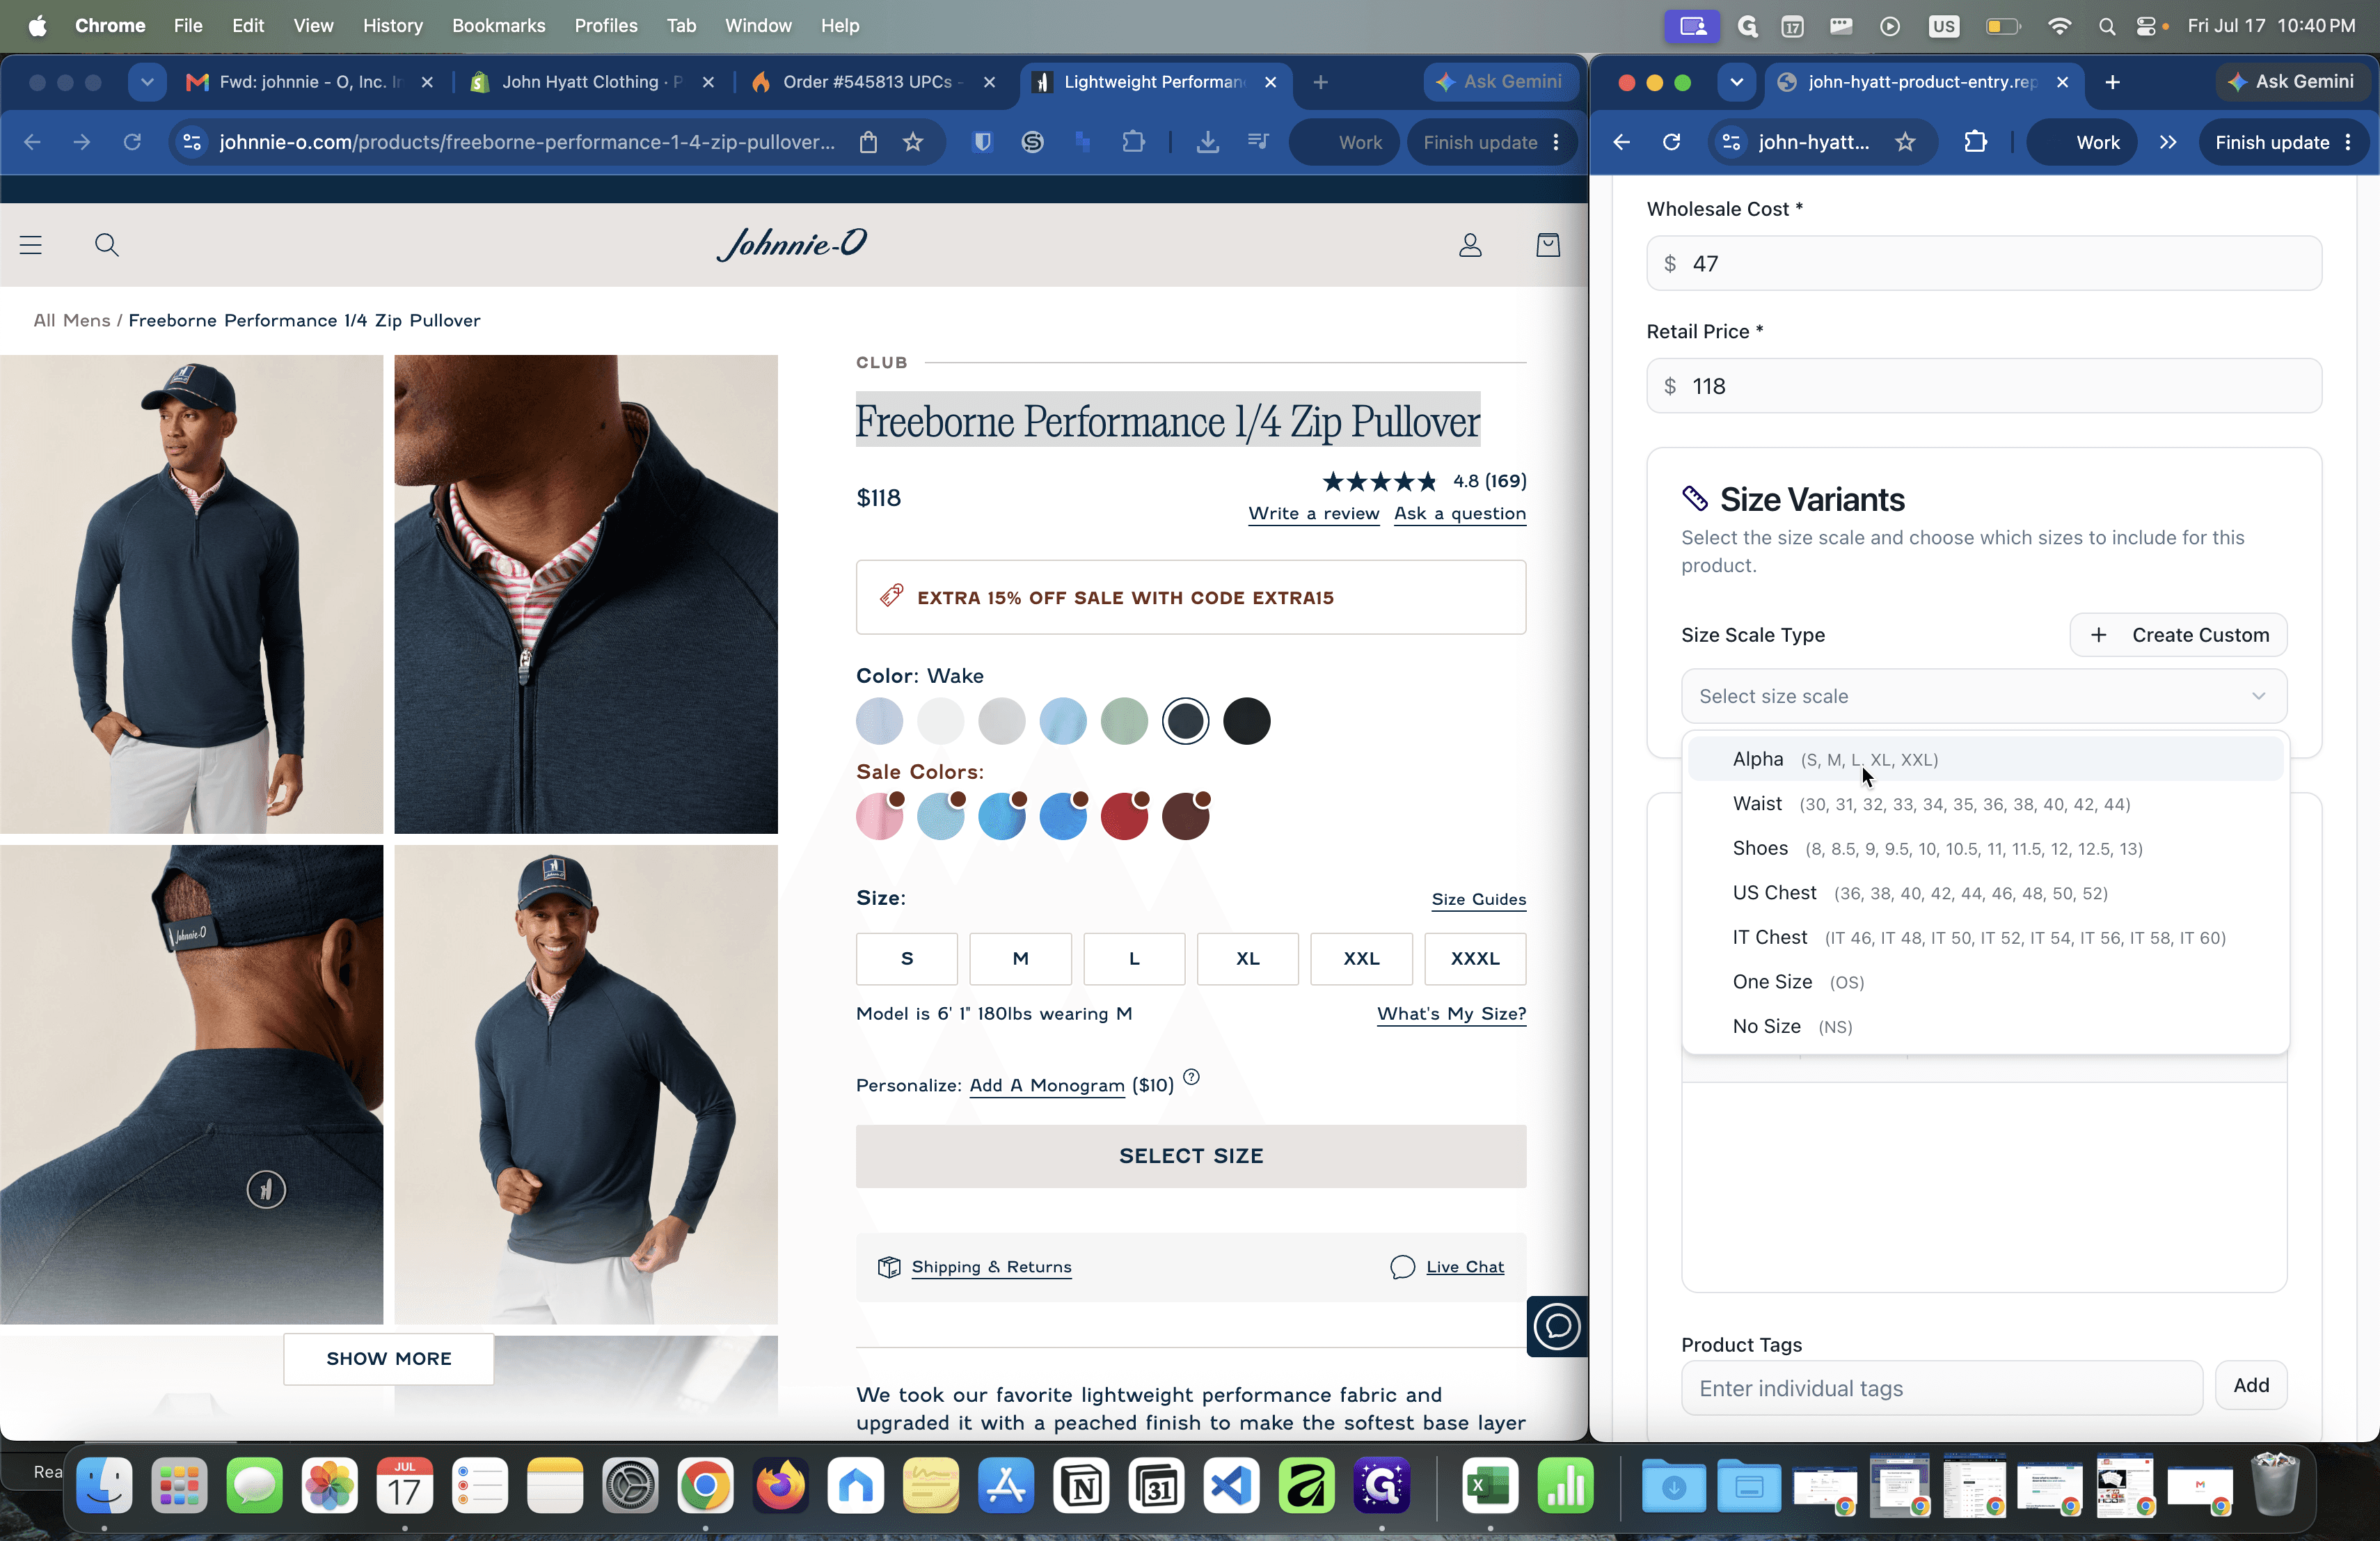Select size XXXL button

coord(1475,958)
